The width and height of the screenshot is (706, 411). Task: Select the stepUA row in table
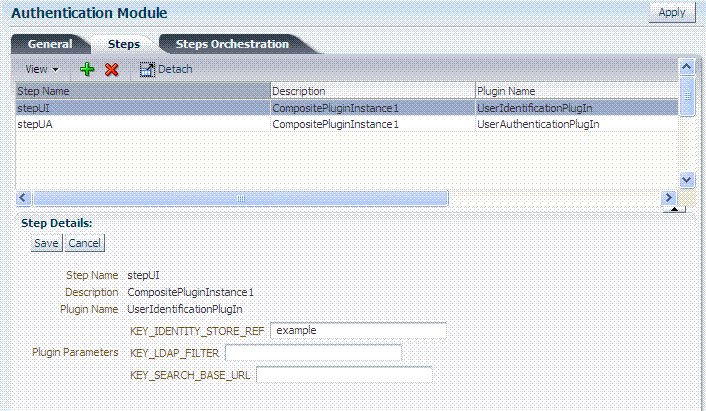(x=347, y=124)
